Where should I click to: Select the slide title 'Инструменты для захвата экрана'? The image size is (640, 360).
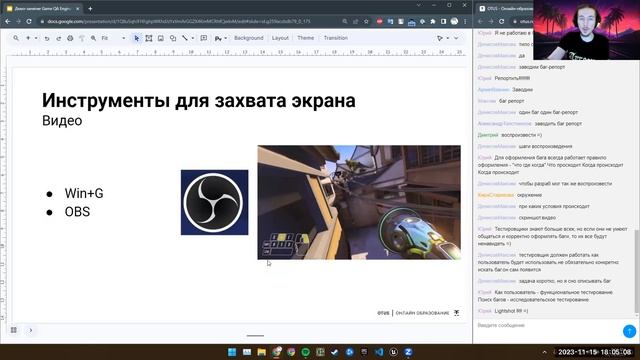tap(199, 100)
